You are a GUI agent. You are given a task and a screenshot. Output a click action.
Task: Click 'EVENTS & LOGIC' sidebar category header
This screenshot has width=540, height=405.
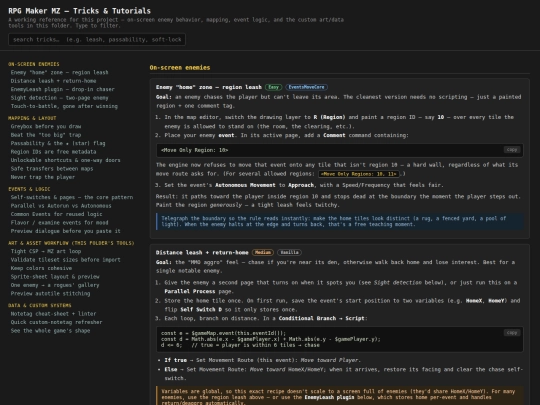click(29, 189)
